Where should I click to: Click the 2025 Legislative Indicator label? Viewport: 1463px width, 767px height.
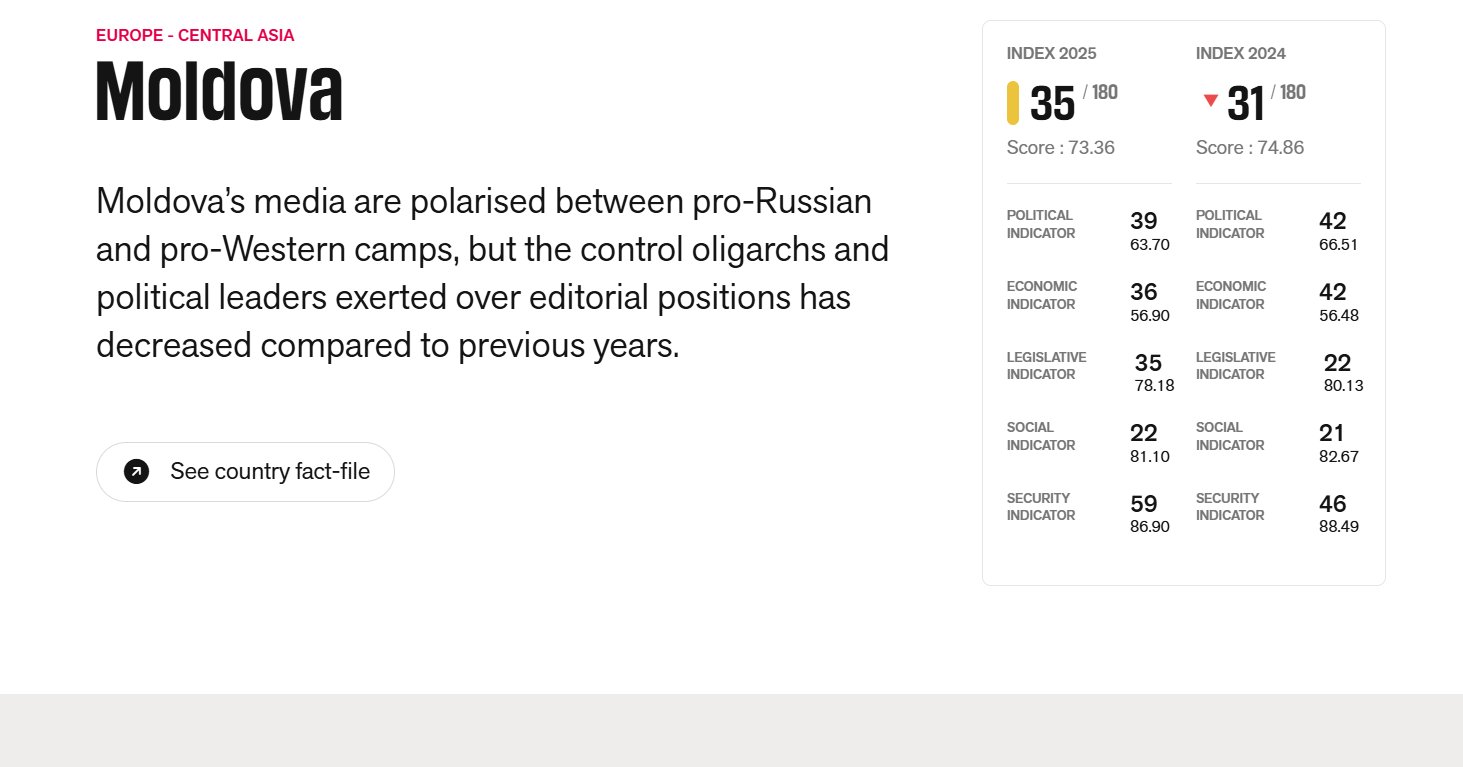(1046, 366)
